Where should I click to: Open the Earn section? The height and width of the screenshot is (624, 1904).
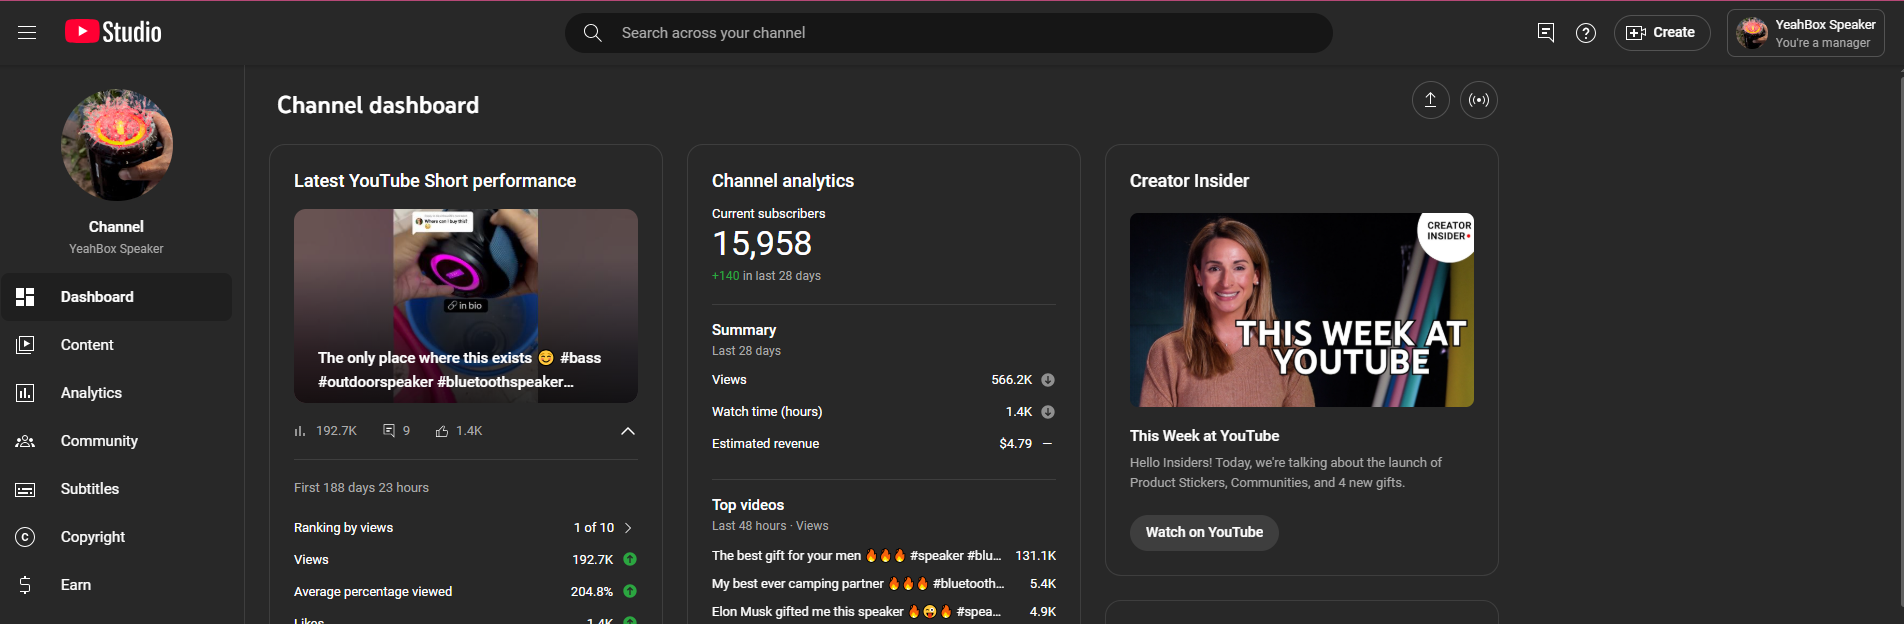point(116,585)
